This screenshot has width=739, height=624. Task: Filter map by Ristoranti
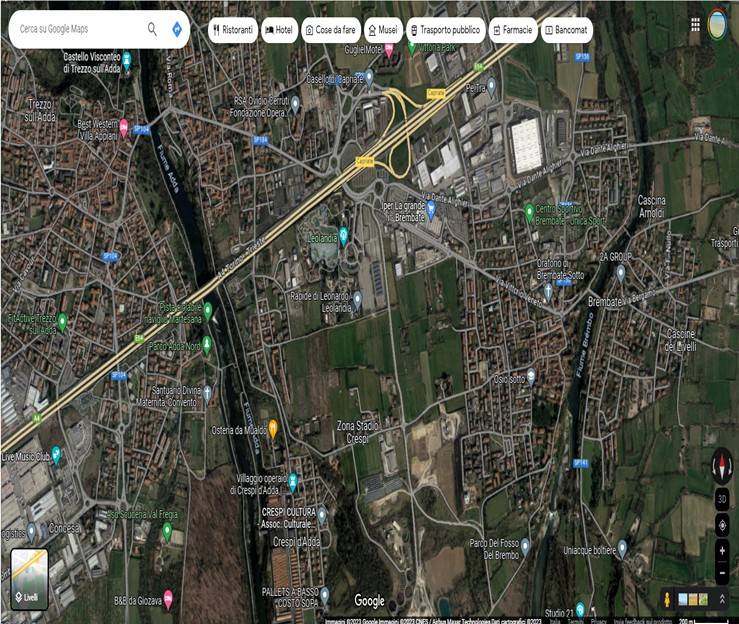[233, 30]
